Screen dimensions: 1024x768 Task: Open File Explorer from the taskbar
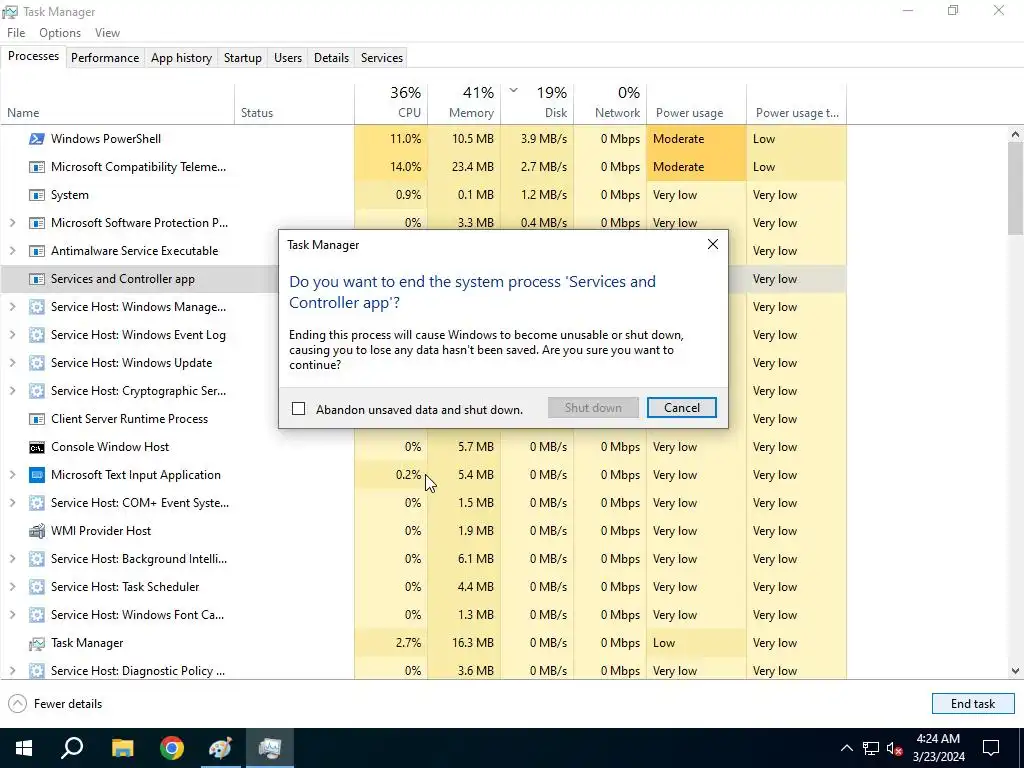122,748
